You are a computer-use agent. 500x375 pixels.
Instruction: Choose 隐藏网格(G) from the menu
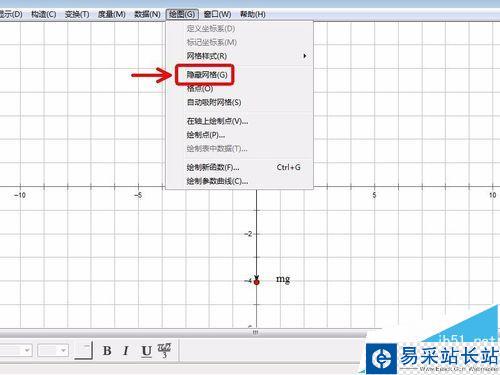click(x=239, y=75)
